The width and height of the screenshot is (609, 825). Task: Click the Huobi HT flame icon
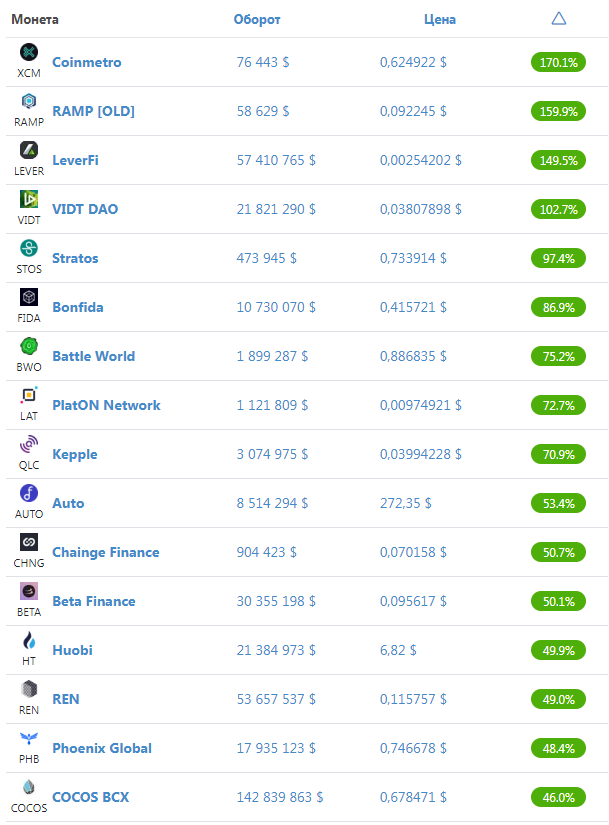(29, 640)
